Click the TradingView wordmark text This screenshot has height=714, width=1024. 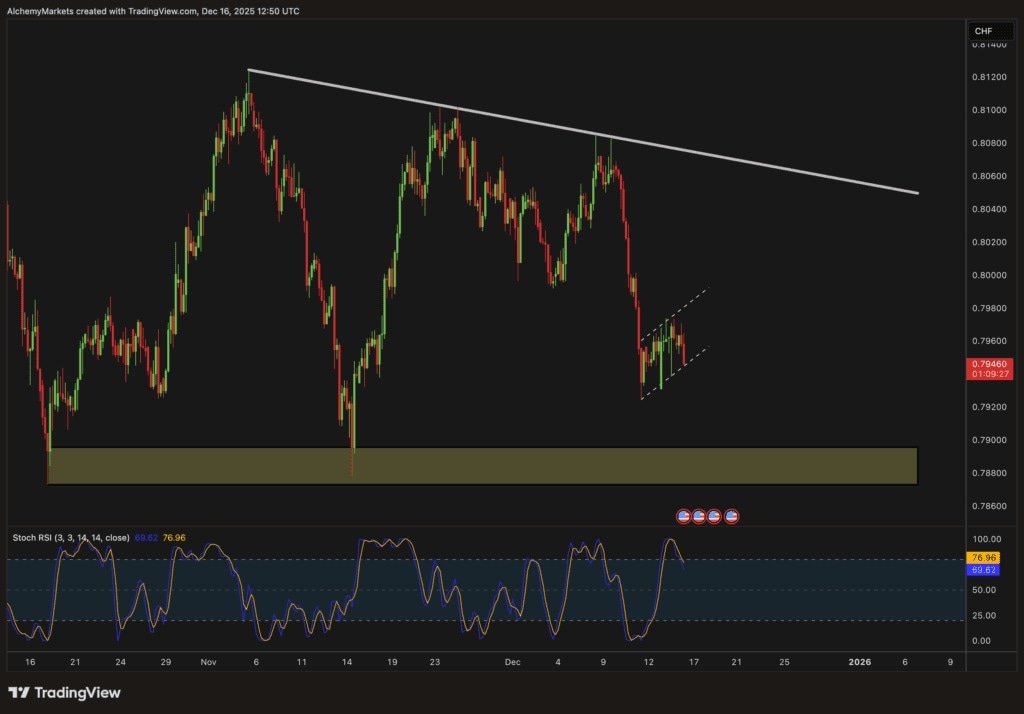77,692
